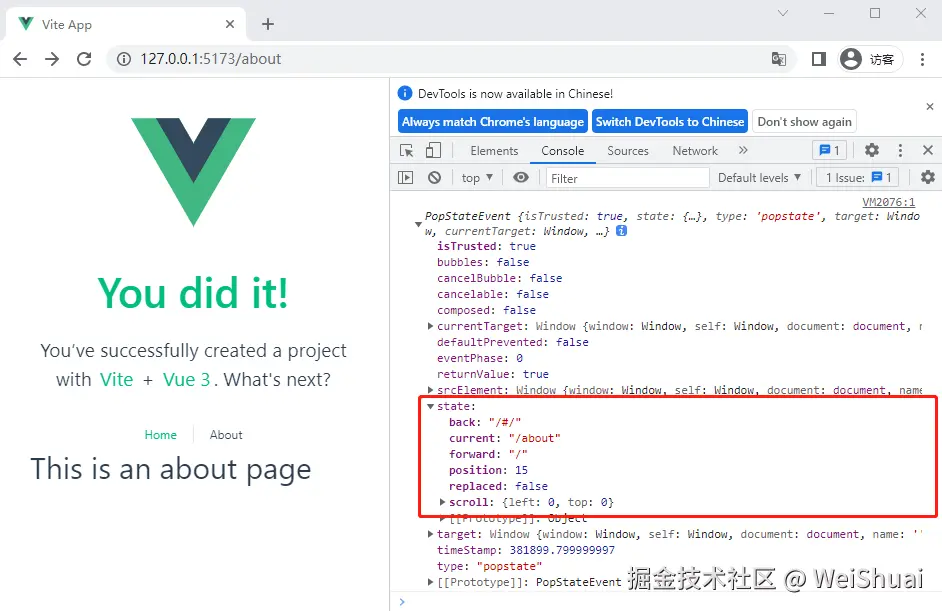Toggle the console sidebar icon

coord(406,177)
